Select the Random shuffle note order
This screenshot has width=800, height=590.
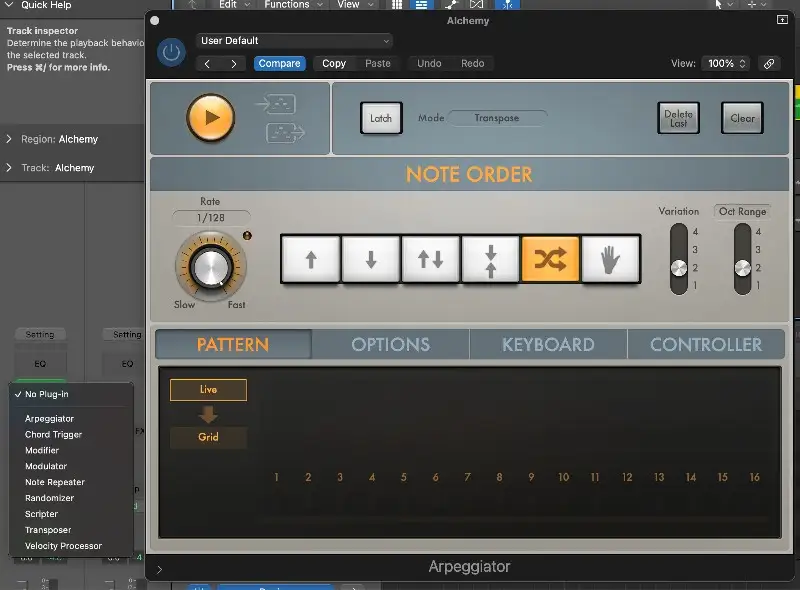coord(550,260)
